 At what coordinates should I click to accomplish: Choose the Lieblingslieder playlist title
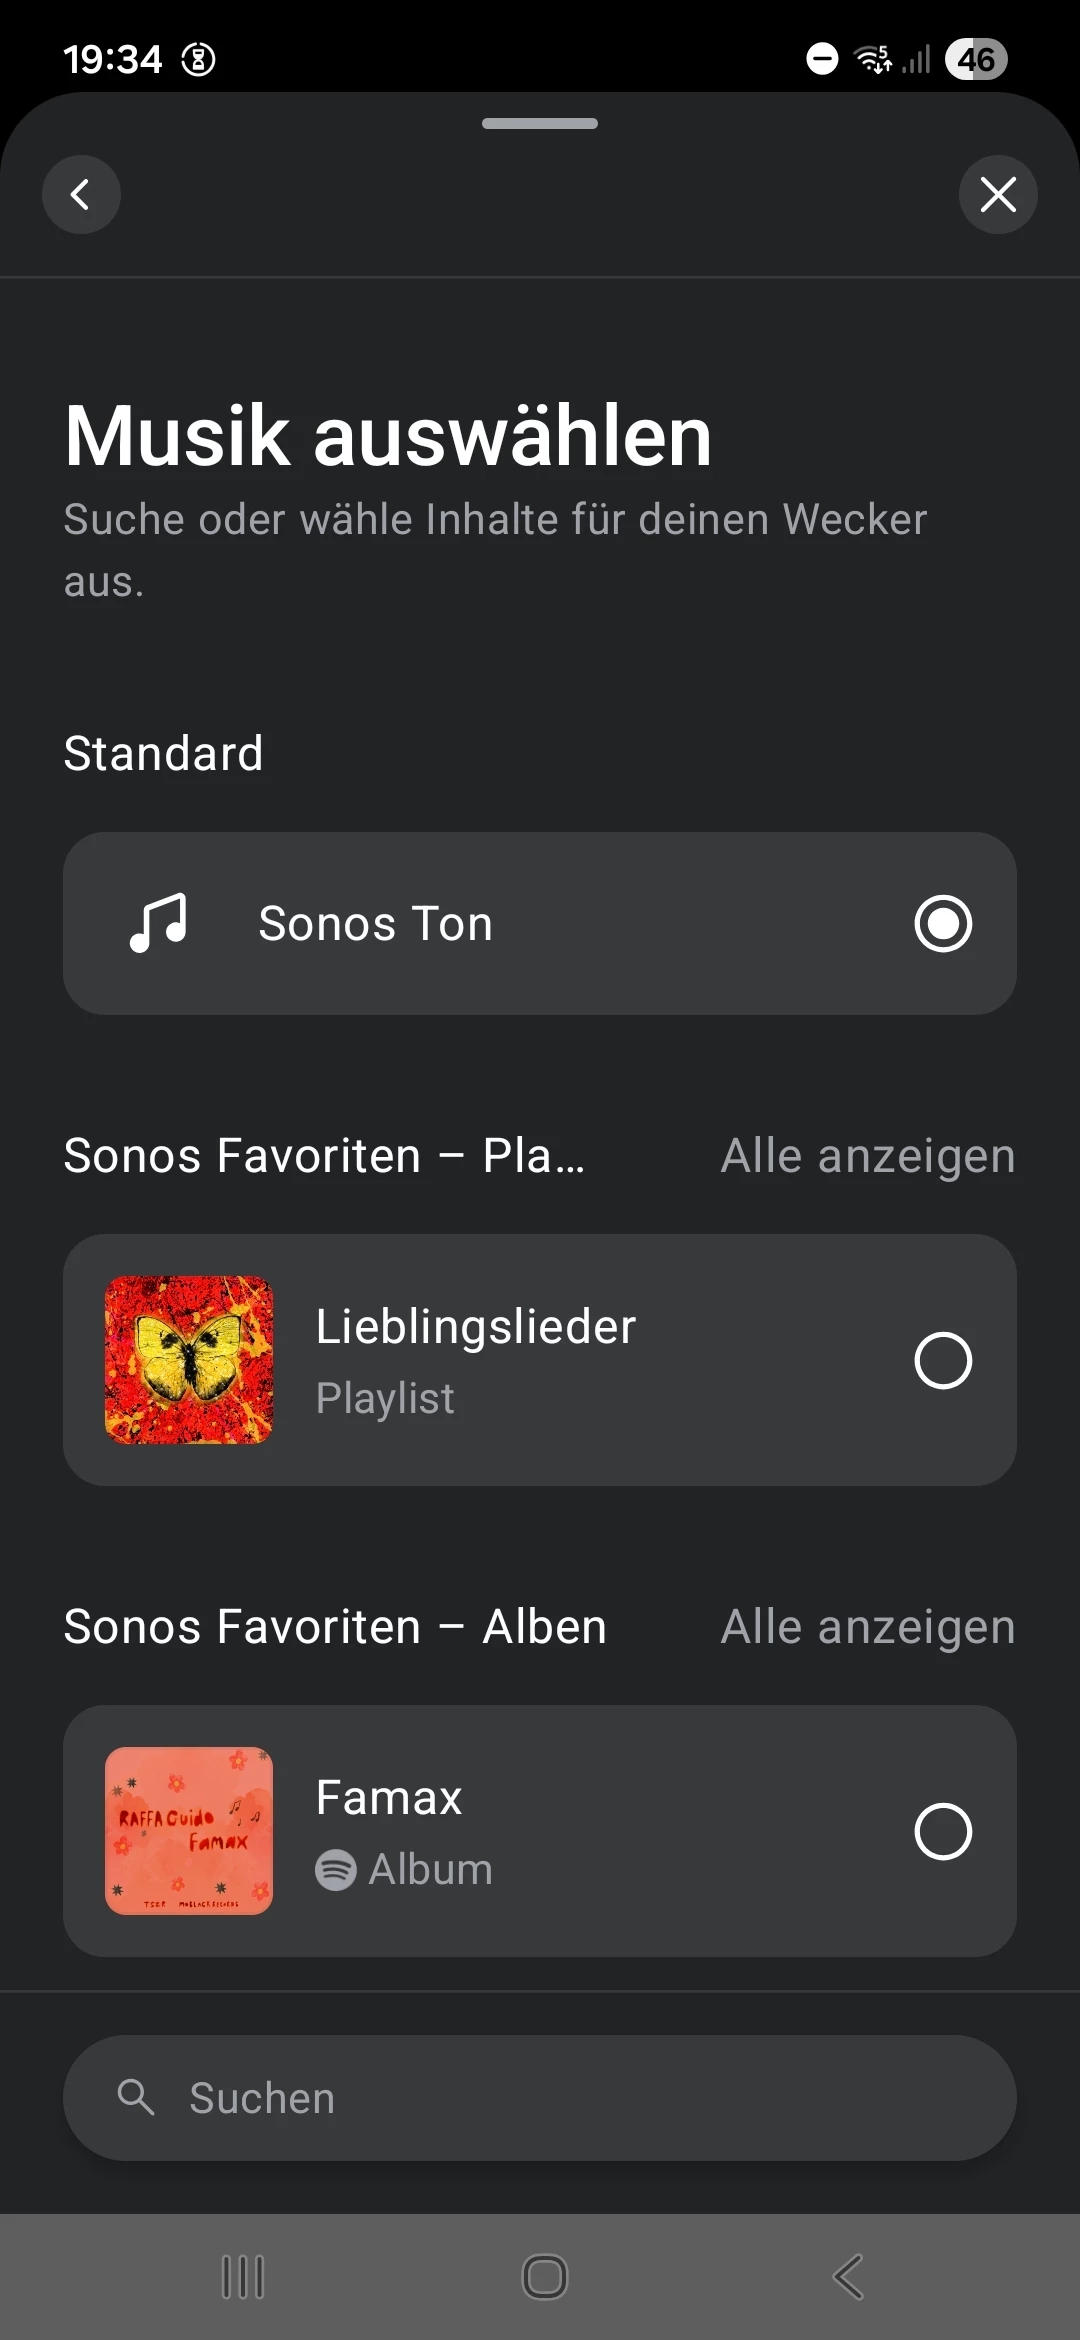click(476, 1327)
